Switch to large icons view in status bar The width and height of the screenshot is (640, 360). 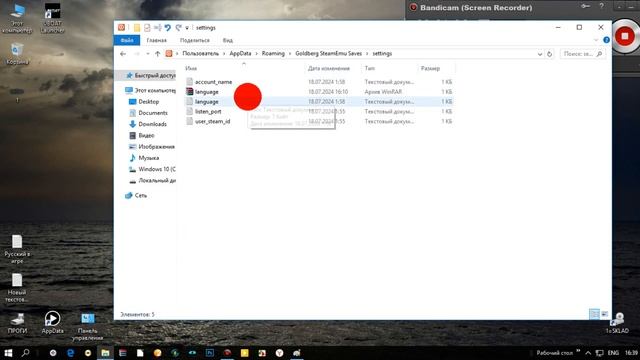(604, 314)
